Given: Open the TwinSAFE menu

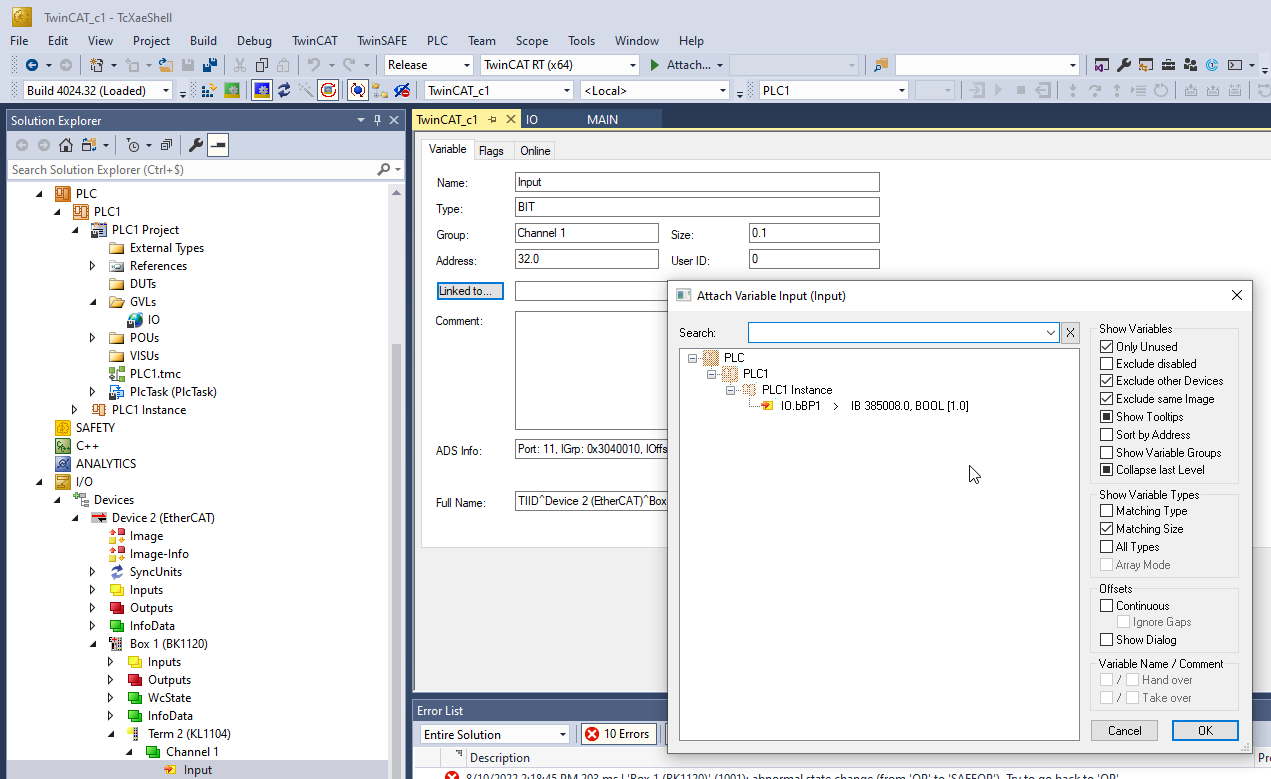Looking at the screenshot, I should (x=381, y=41).
